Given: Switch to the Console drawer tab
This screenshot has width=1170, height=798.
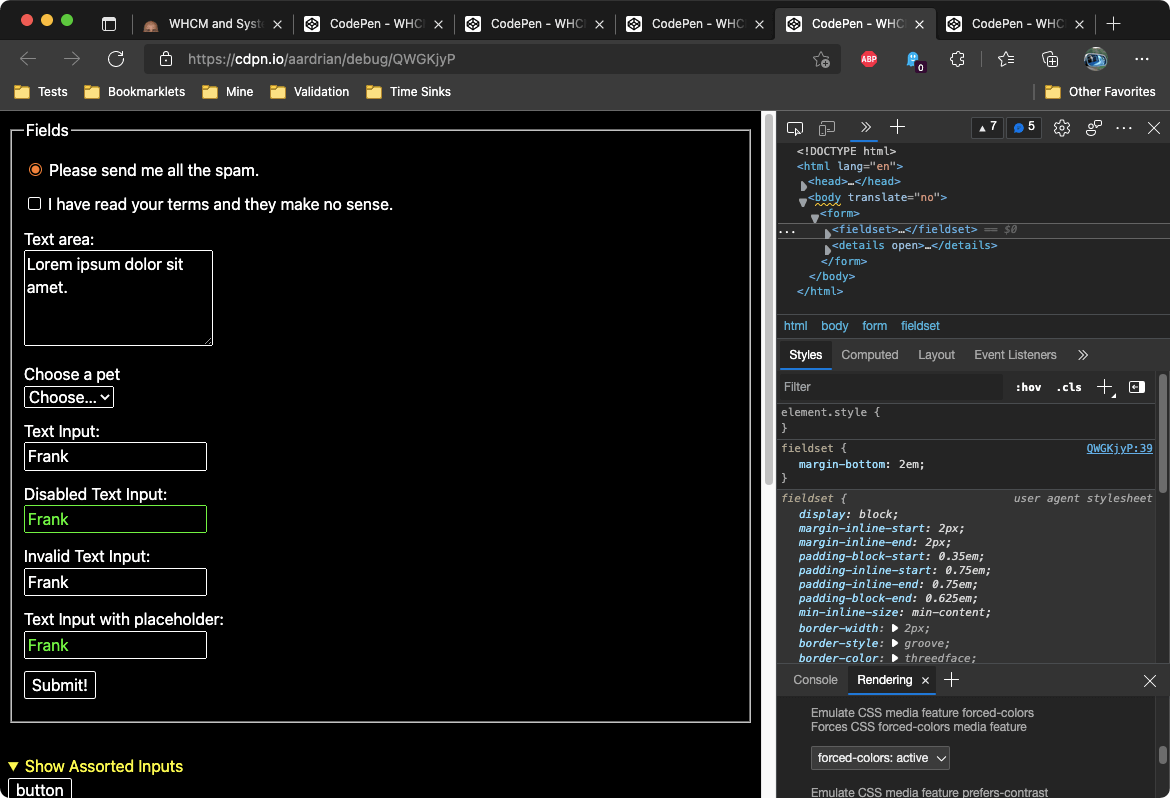Looking at the screenshot, I should pos(816,680).
